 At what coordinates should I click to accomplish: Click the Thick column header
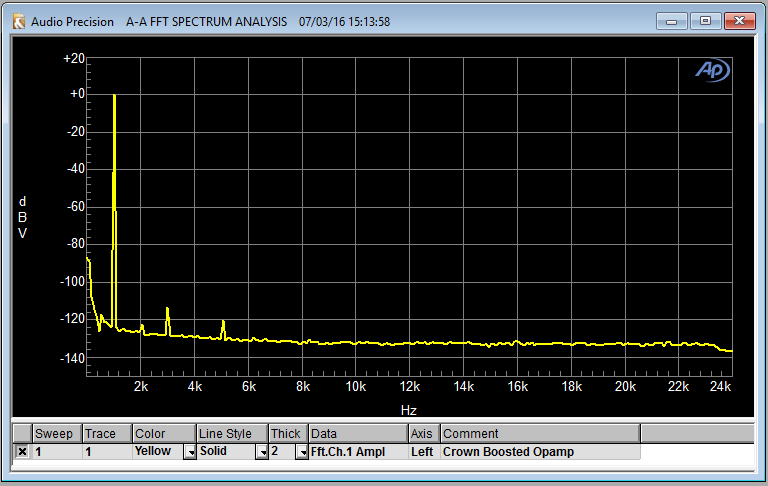(x=288, y=434)
